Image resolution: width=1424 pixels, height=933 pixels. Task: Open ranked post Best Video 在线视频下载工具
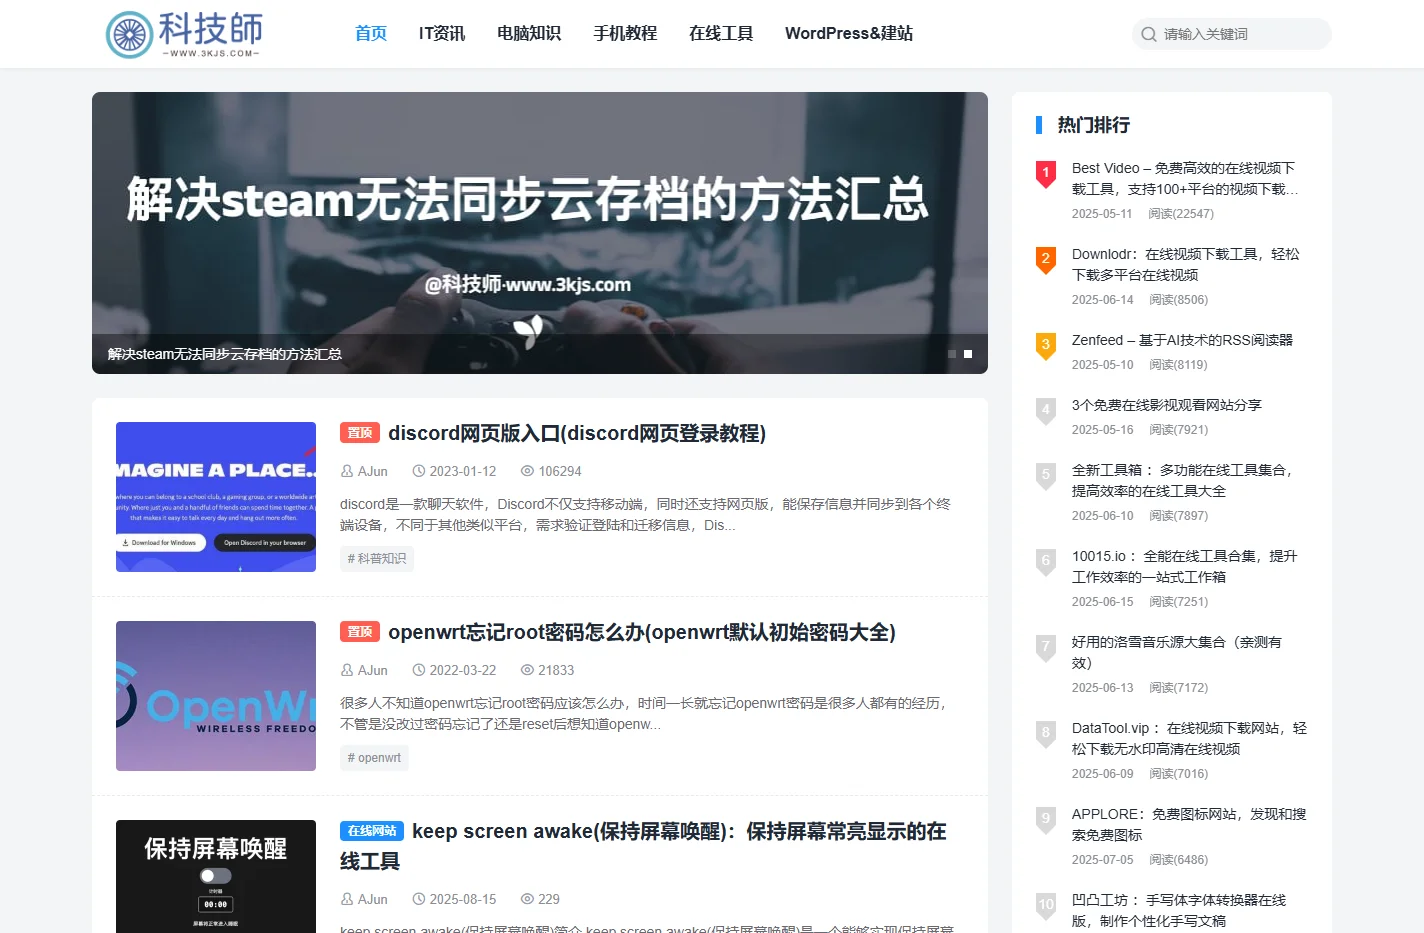tap(1185, 179)
